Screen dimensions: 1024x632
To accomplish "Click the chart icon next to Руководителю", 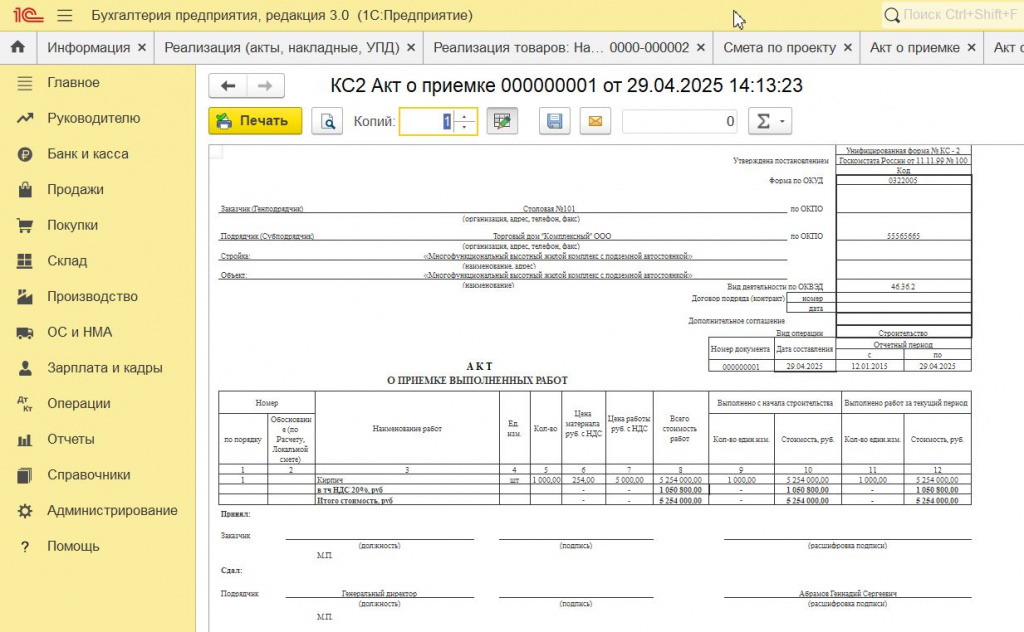I will tap(25, 118).
